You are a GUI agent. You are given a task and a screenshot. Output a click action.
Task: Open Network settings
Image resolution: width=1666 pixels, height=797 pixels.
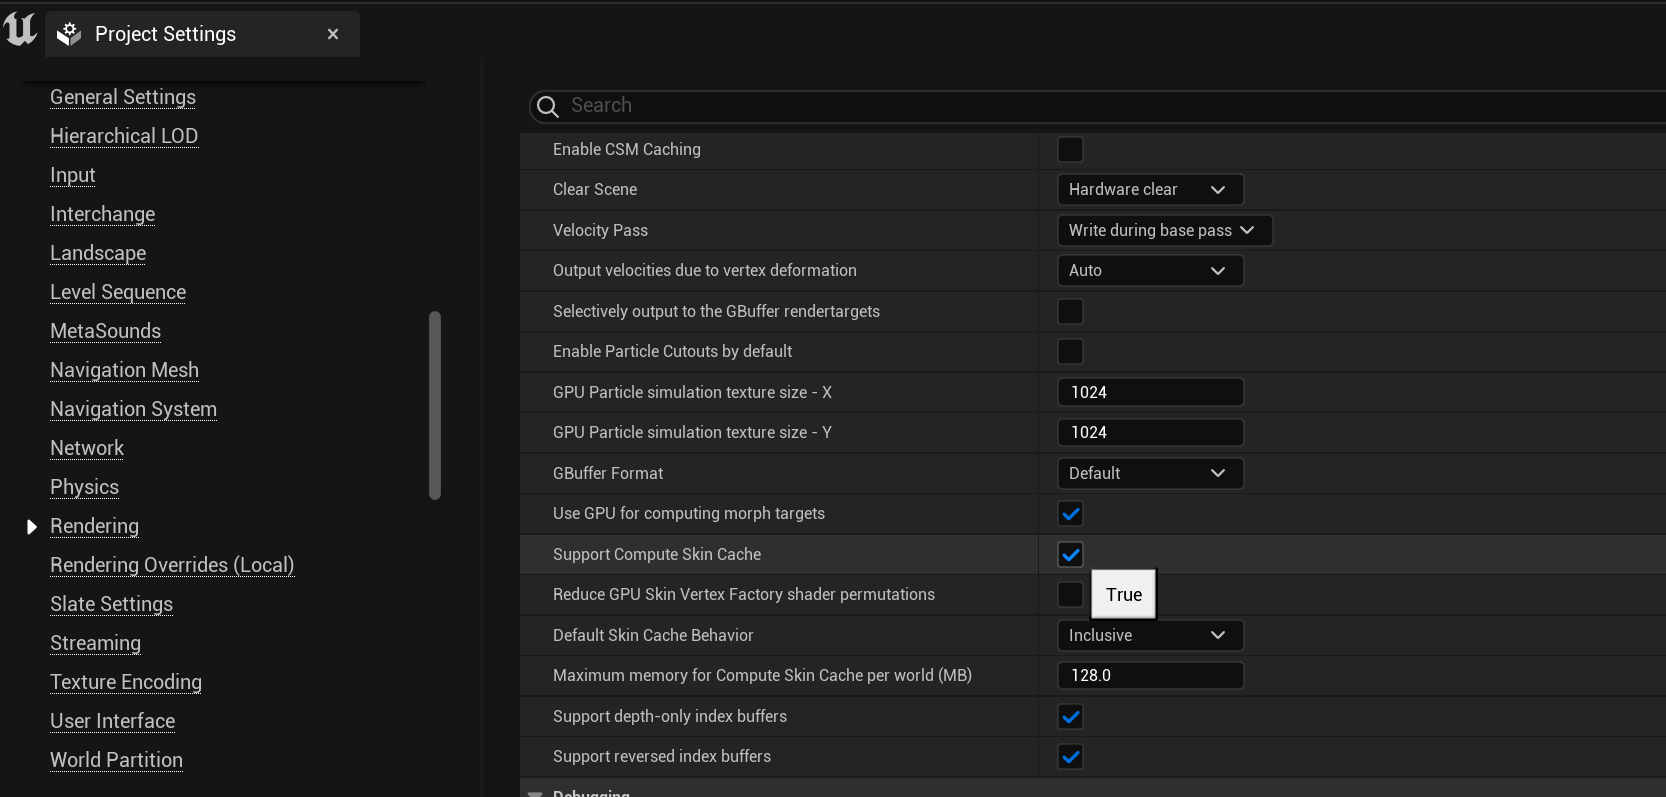[87, 448]
